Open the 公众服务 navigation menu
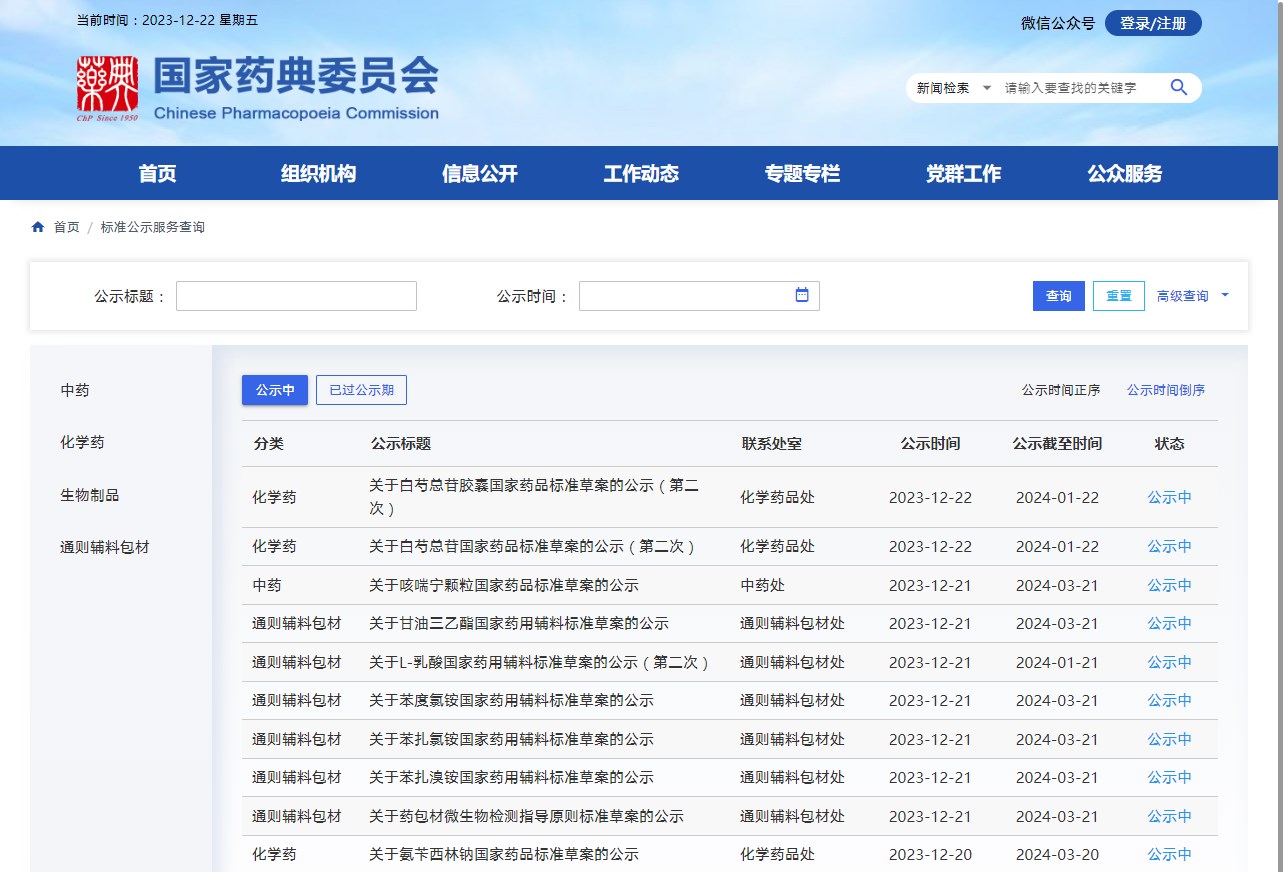 1125,173
